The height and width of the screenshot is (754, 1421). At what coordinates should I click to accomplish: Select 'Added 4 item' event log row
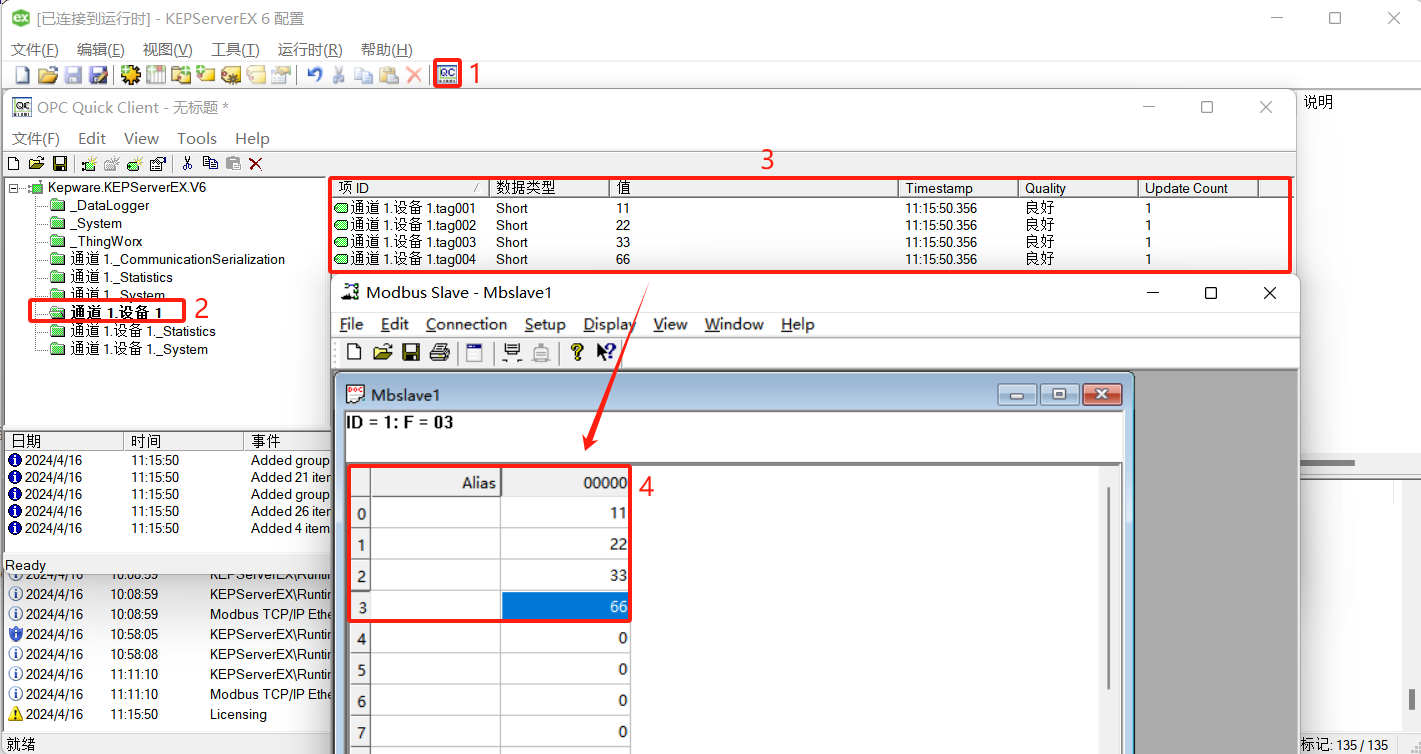pos(168,528)
